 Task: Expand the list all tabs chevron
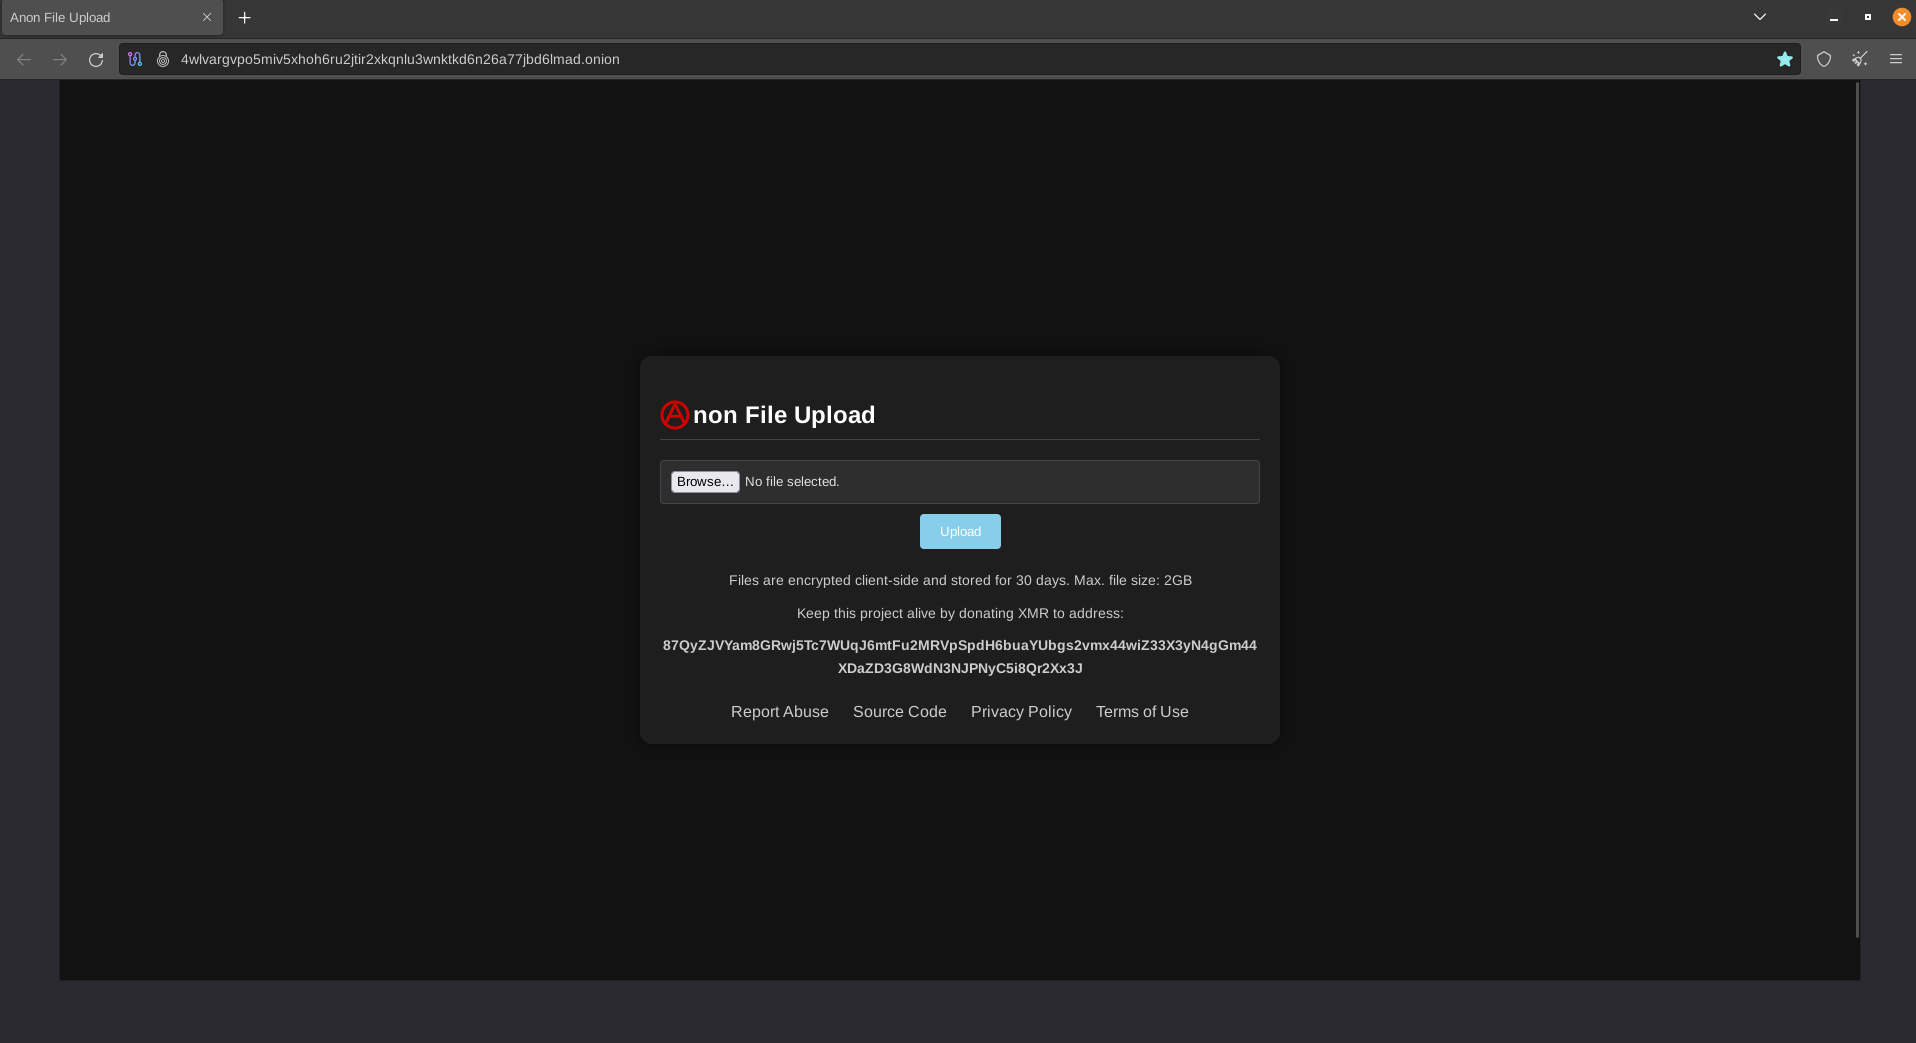coord(1759,17)
